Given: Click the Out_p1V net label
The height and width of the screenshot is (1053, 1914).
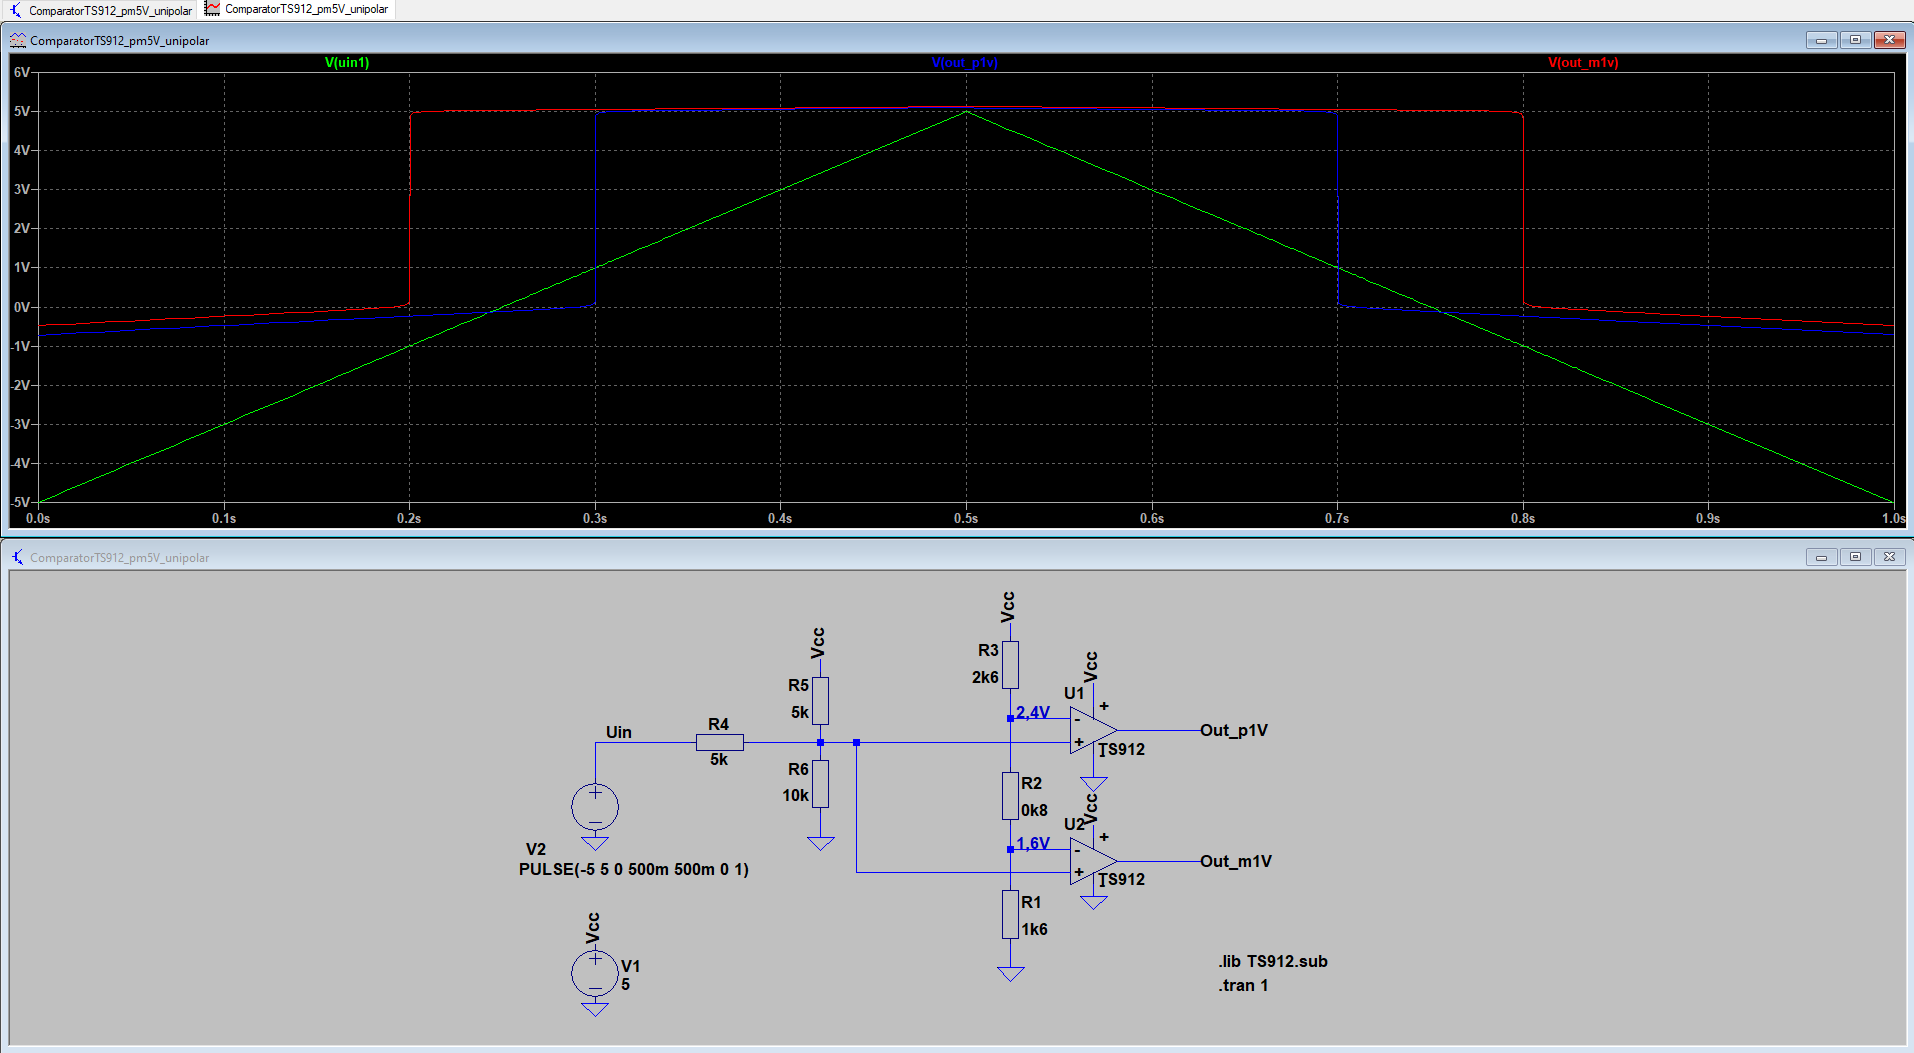Looking at the screenshot, I should click(x=1234, y=730).
